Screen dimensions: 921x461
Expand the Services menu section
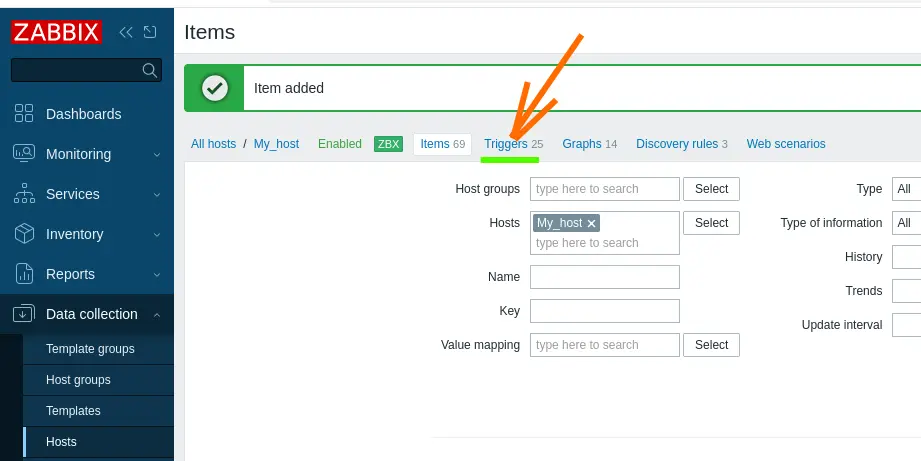(x=156, y=194)
